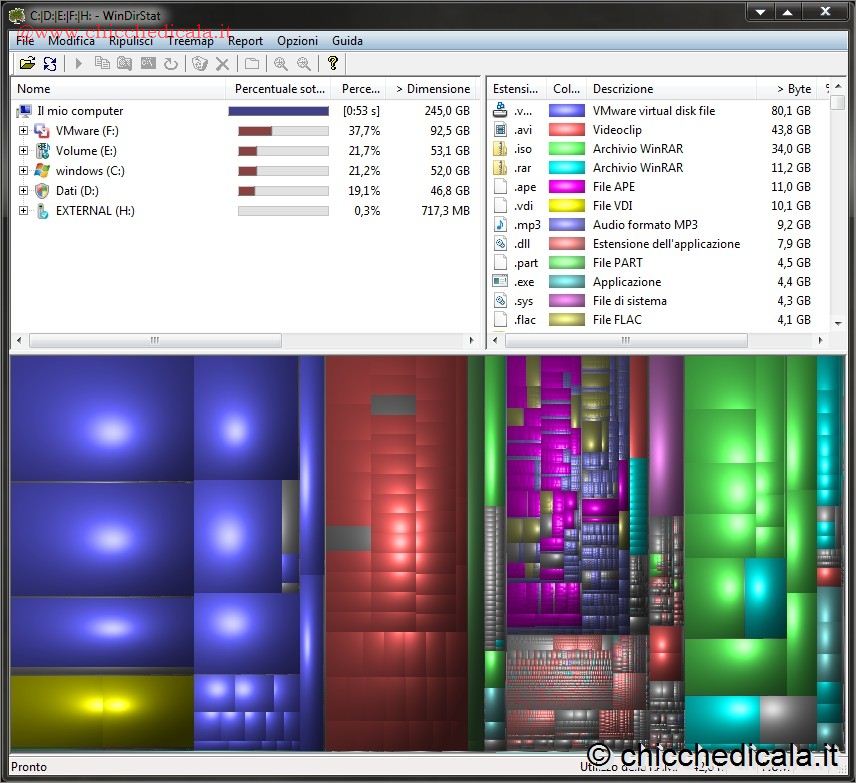The width and height of the screenshot is (856, 783).
Task: Click the Refresh all toolbar icon
Action: point(49,64)
